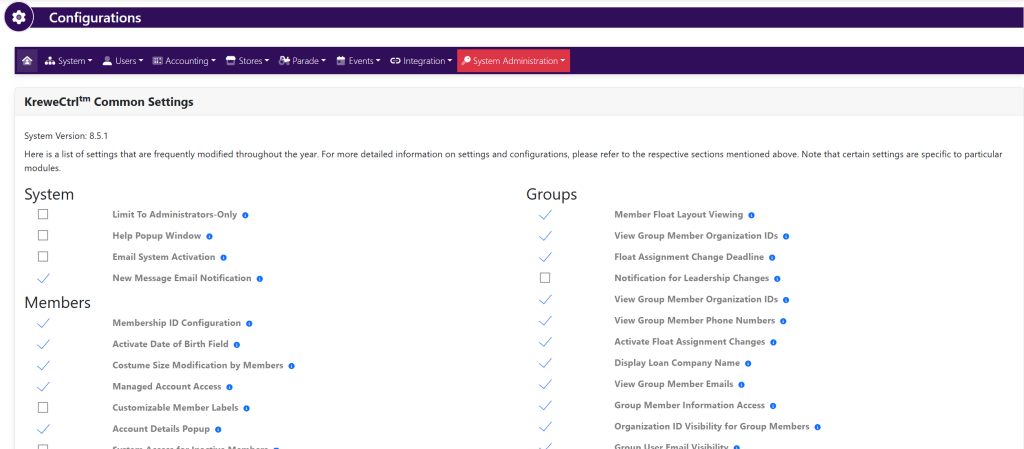1024x449 pixels.
Task: Select the Integration menu item
Action: [420, 61]
